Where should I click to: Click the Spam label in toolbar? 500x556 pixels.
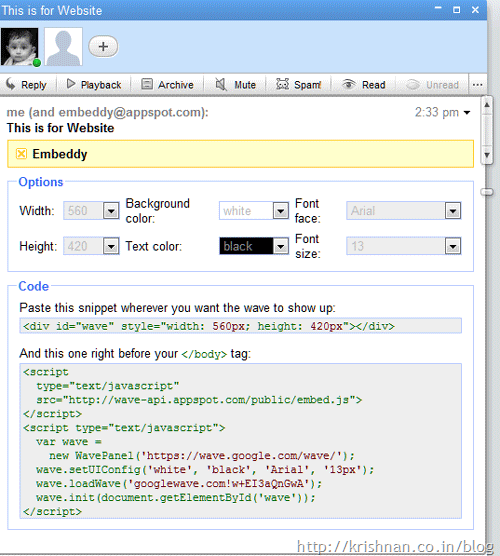(x=307, y=85)
